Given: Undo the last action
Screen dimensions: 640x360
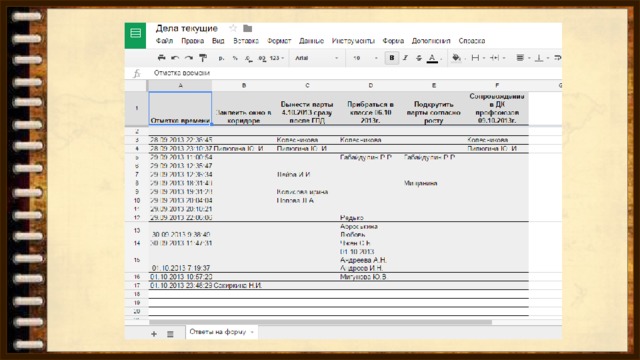Looking at the screenshot, I should 175,58.
